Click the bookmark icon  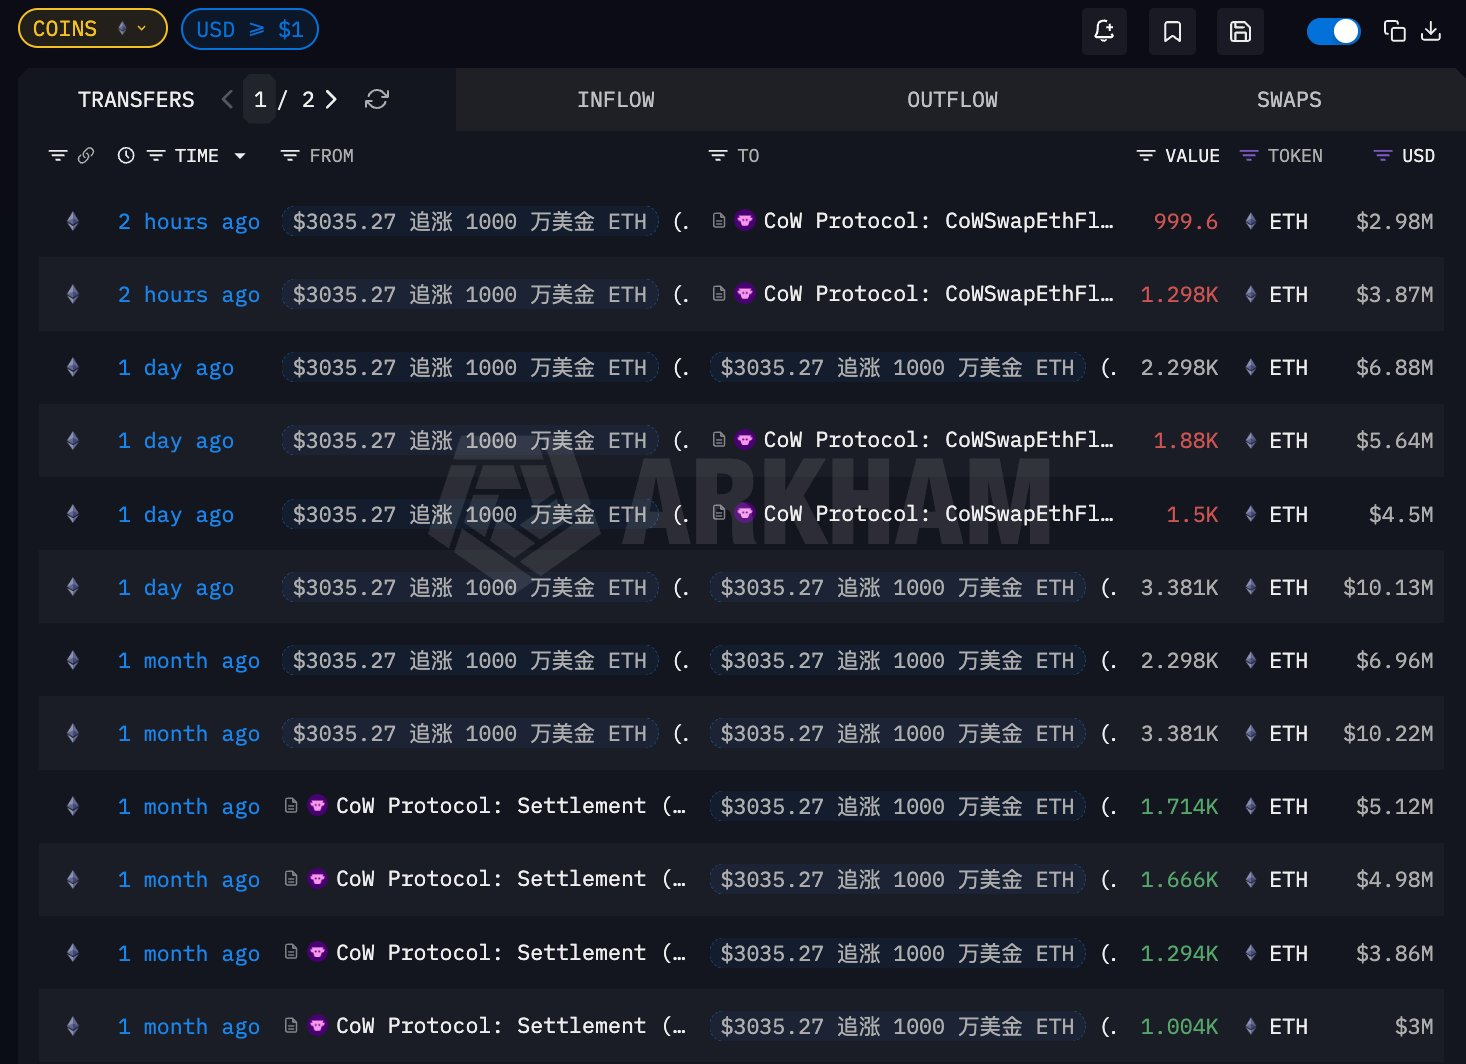point(1172,31)
